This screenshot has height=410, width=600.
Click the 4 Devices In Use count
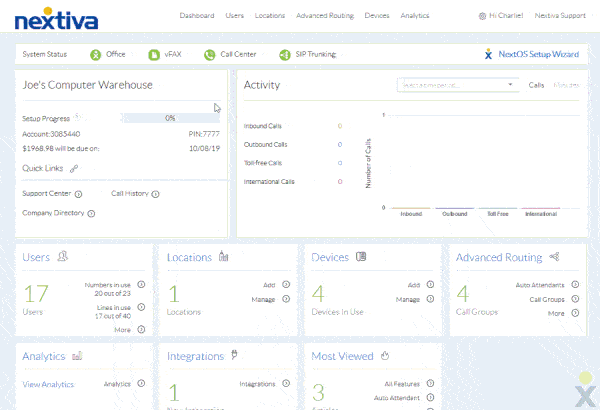coord(318,294)
